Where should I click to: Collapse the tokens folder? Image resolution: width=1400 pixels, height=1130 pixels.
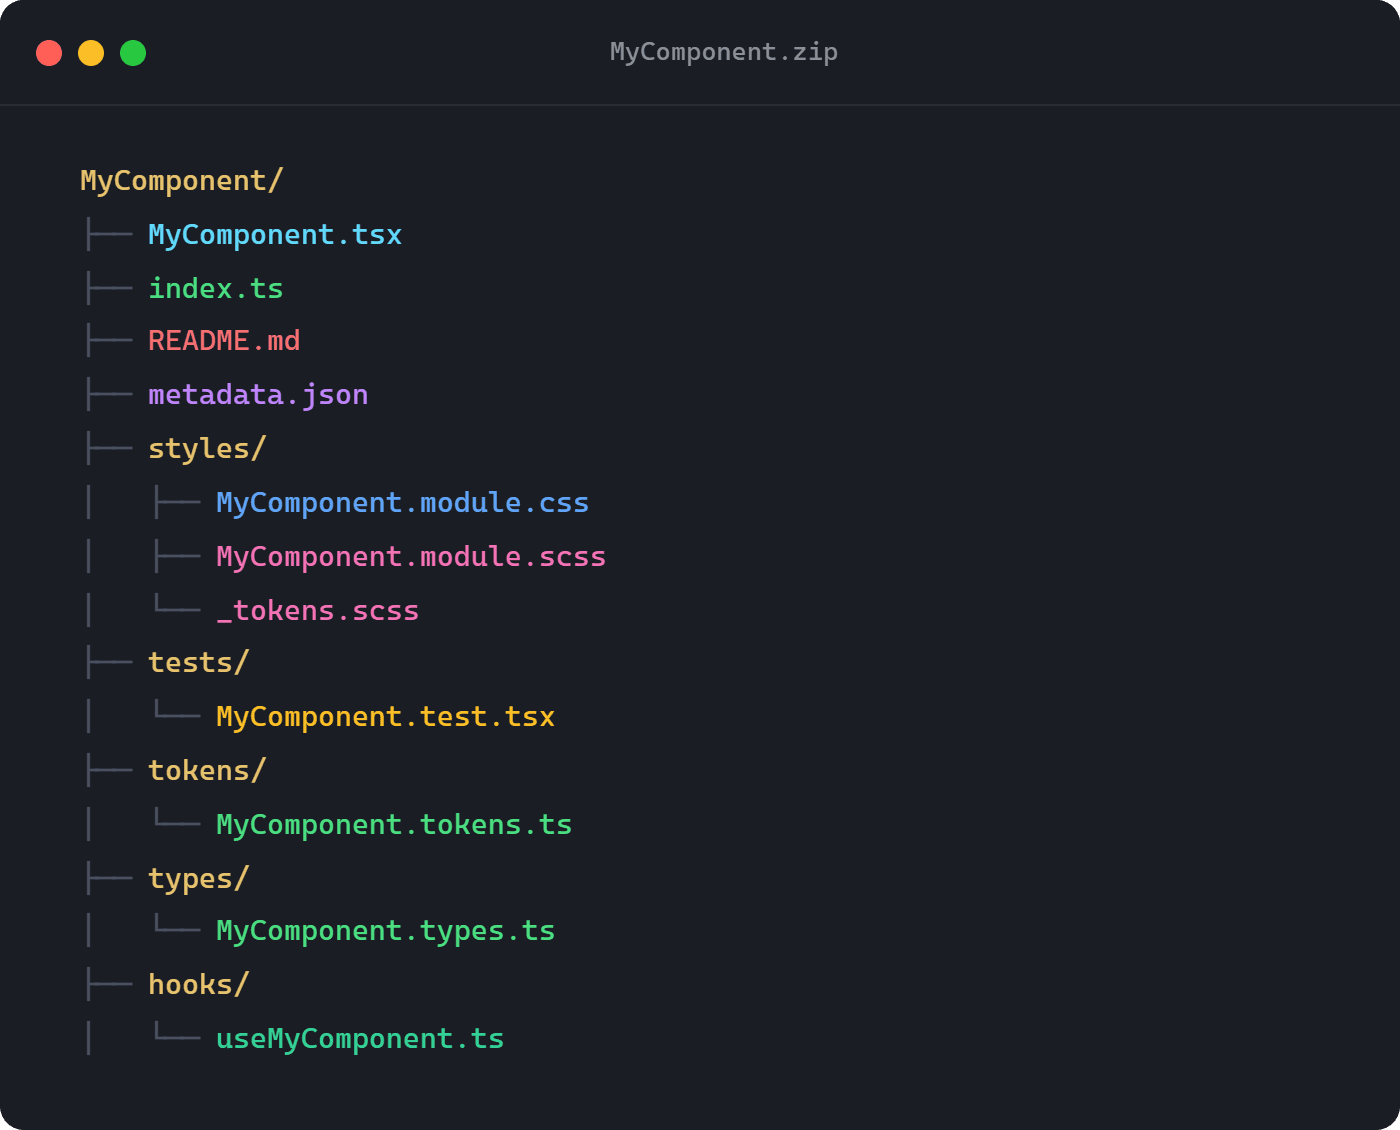tap(206, 770)
